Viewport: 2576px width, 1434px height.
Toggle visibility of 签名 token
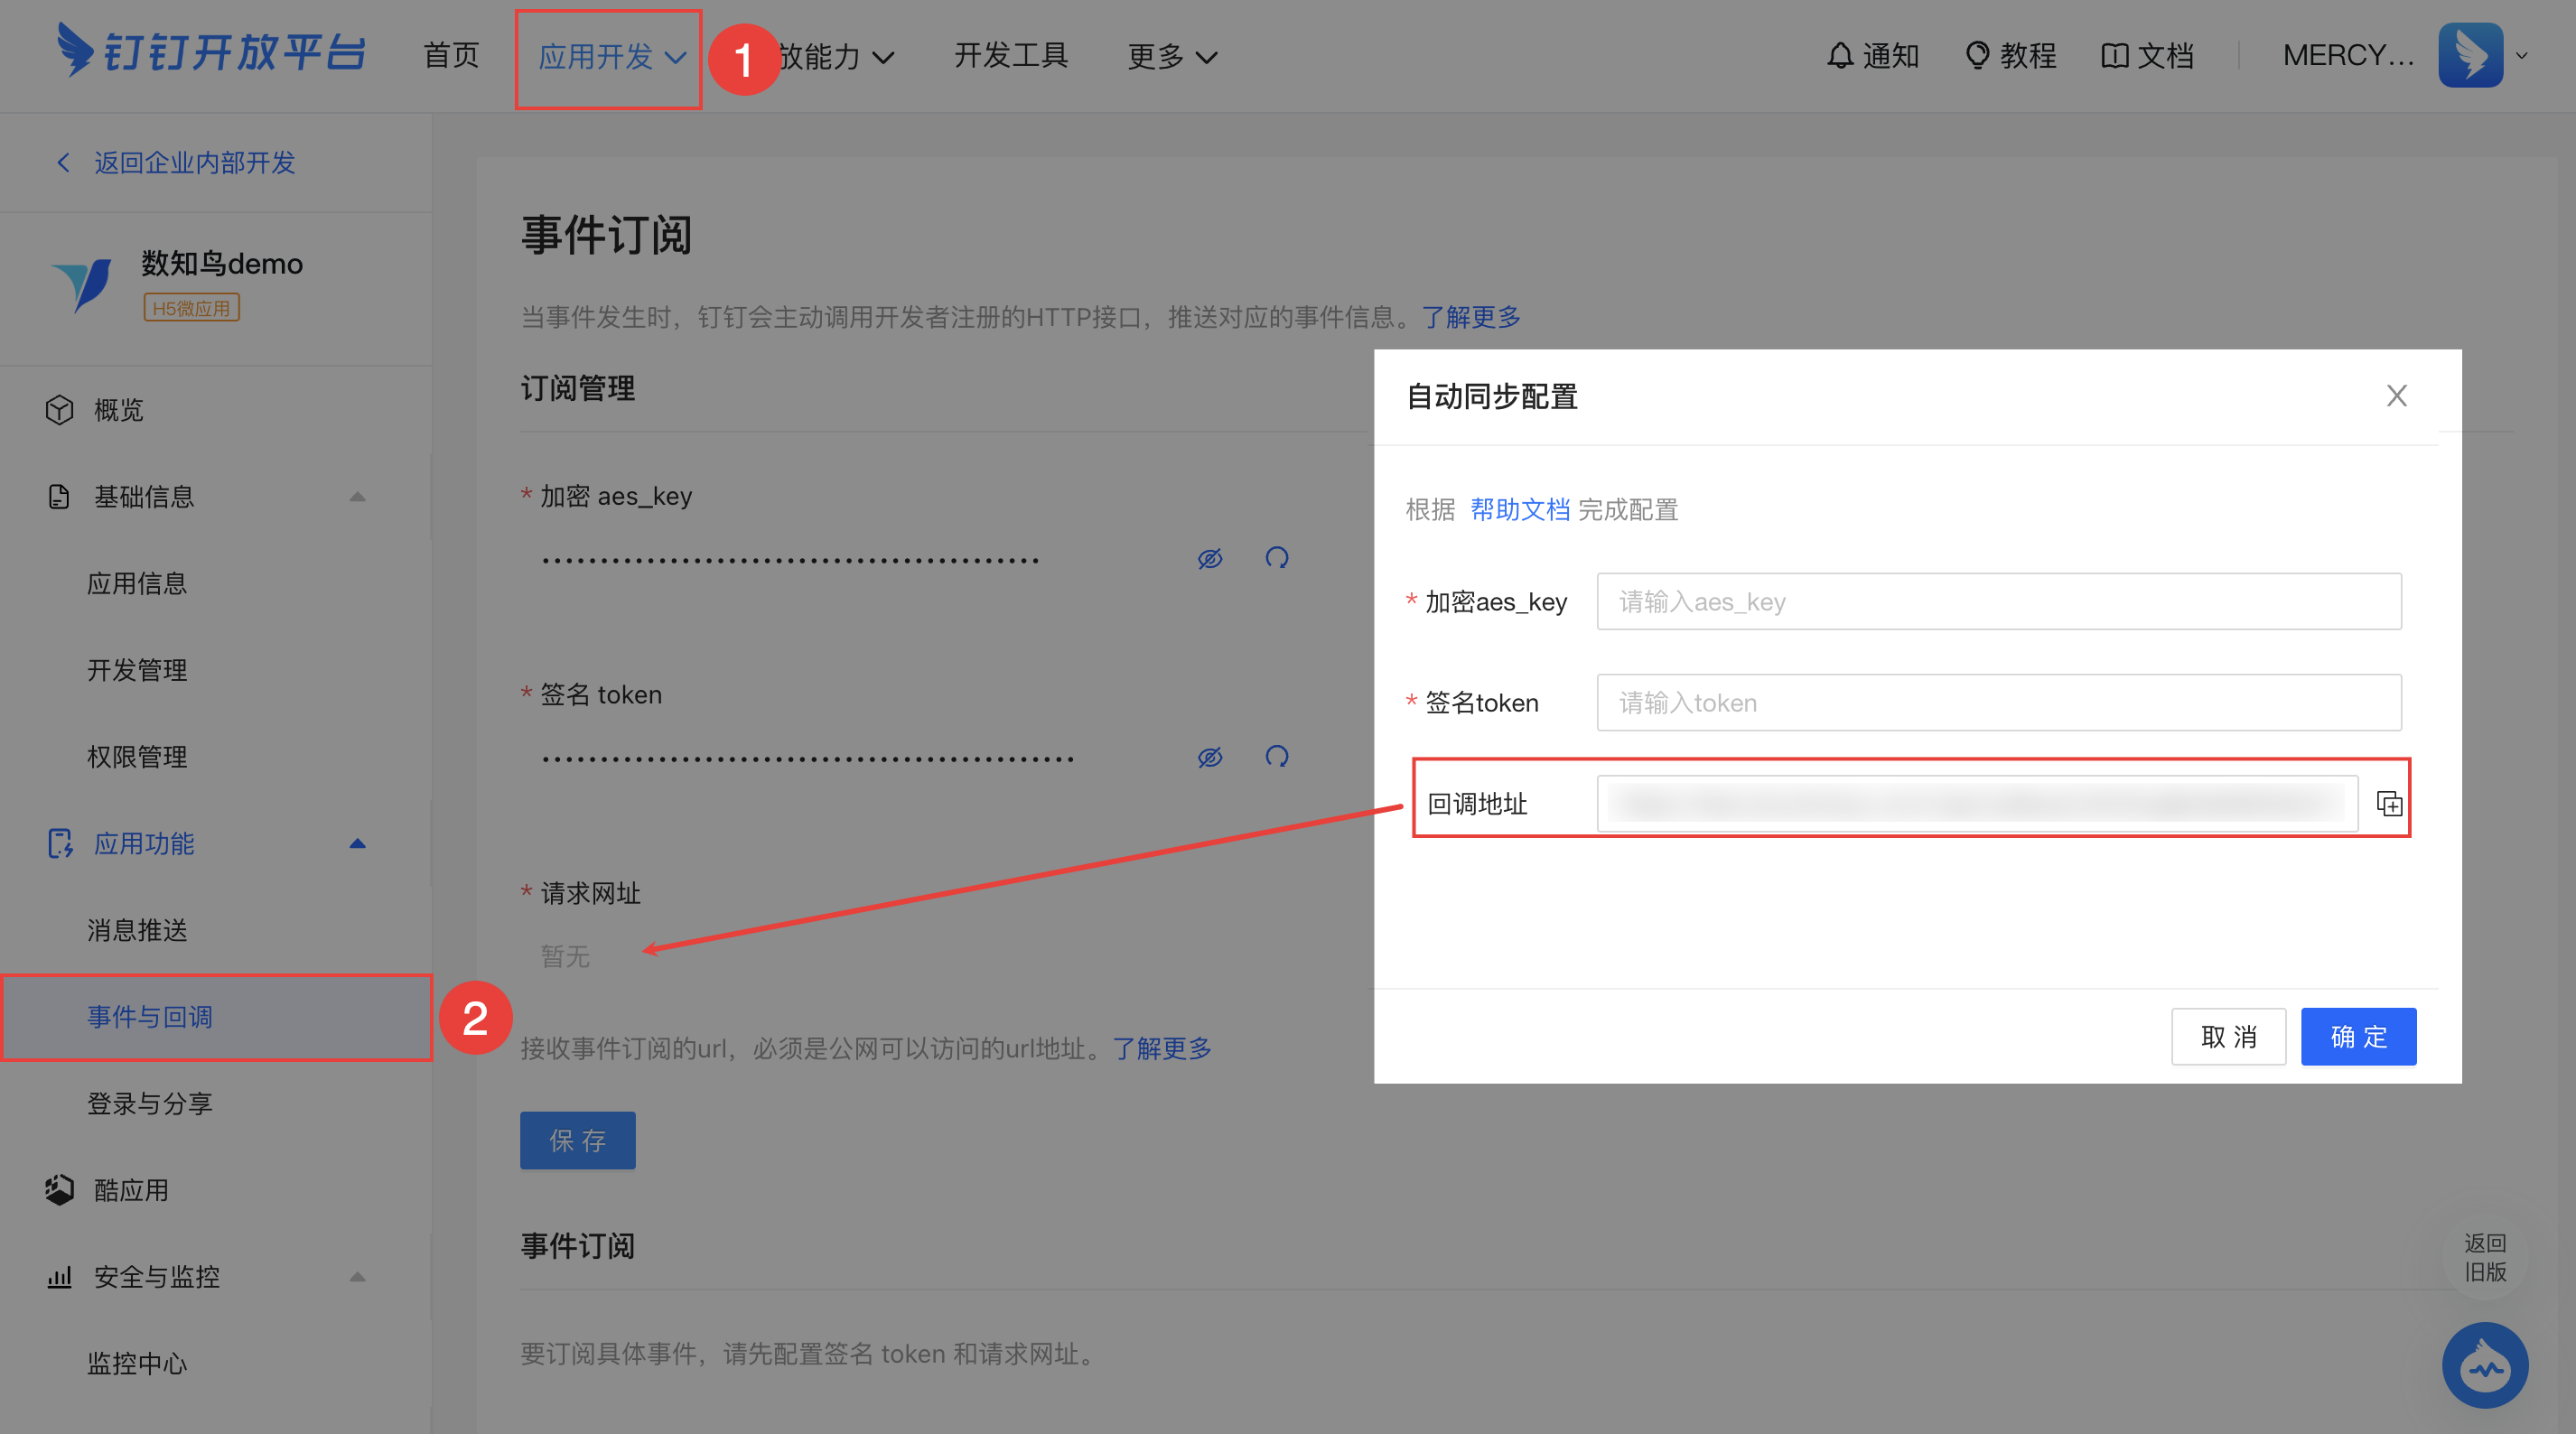[1210, 756]
